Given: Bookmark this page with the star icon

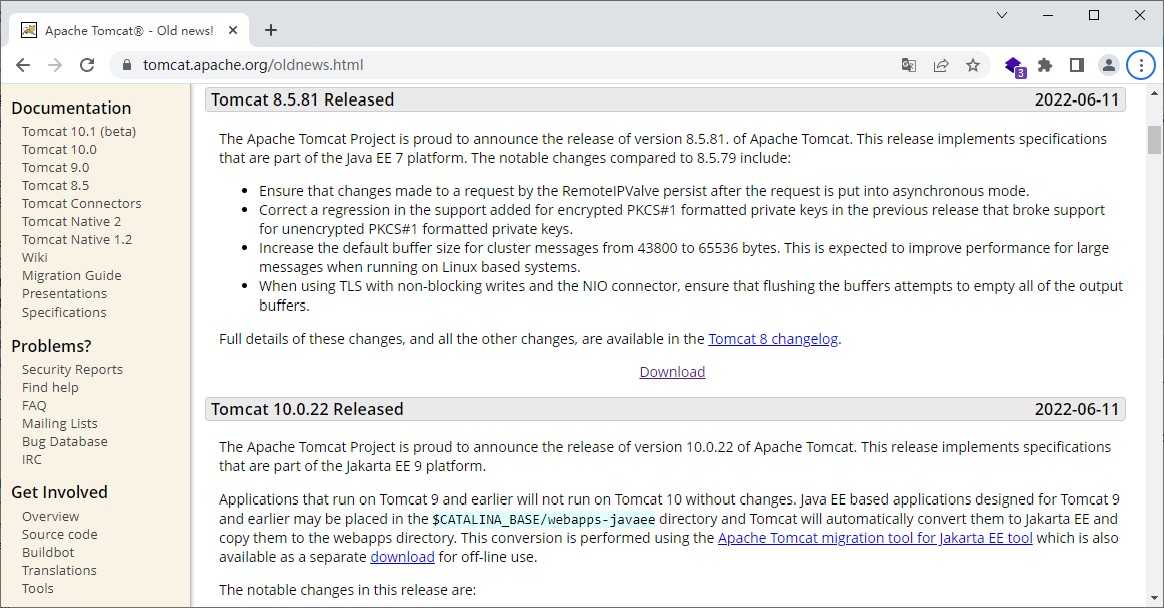Looking at the screenshot, I should tap(972, 65).
